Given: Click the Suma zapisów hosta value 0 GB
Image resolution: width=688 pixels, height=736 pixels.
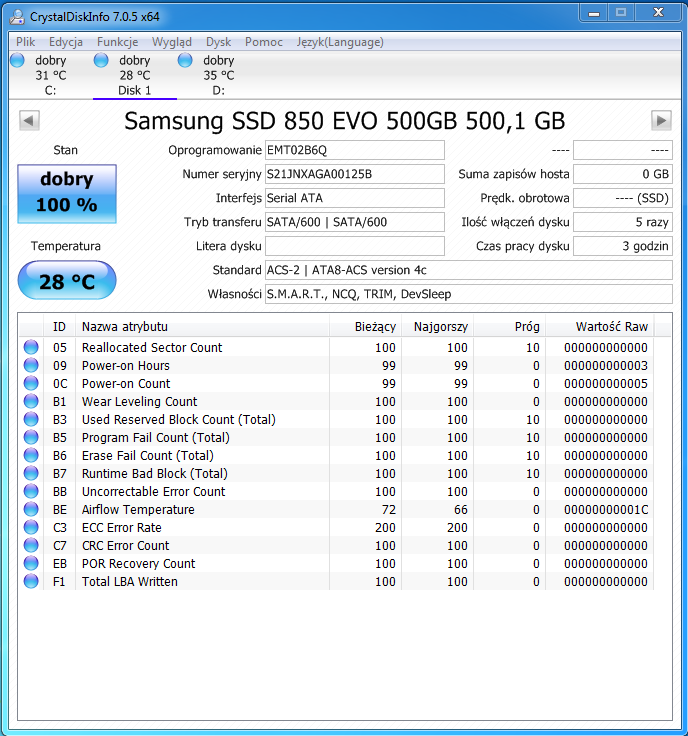Looking at the screenshot, I should [623, 174].
